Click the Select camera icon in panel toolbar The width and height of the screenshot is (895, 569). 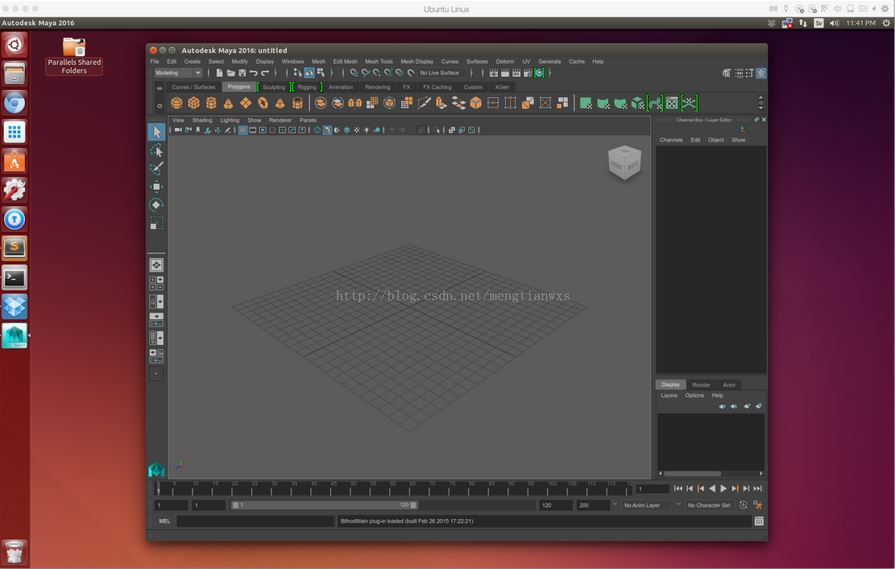click(178, 130)
